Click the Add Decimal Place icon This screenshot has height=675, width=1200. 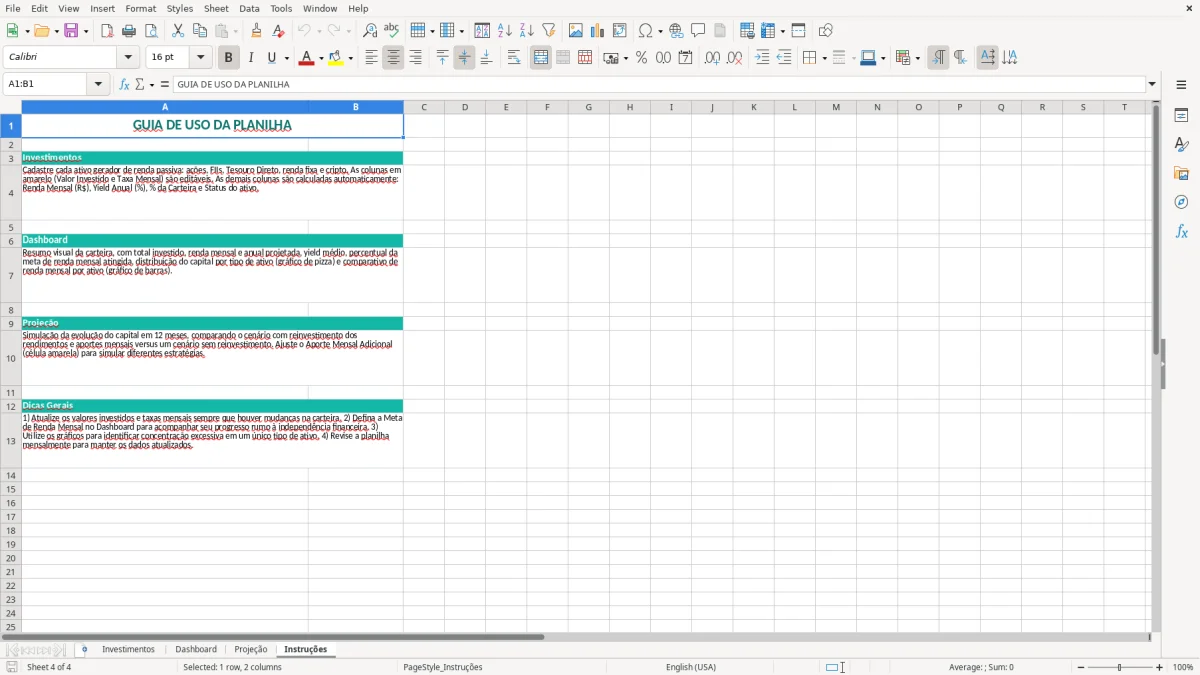click(712, 58)
